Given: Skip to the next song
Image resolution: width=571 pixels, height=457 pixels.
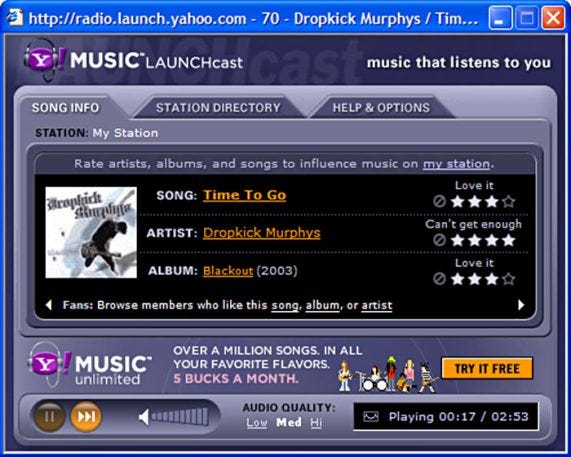Looking at the screenshot, I should pos(86,416).
